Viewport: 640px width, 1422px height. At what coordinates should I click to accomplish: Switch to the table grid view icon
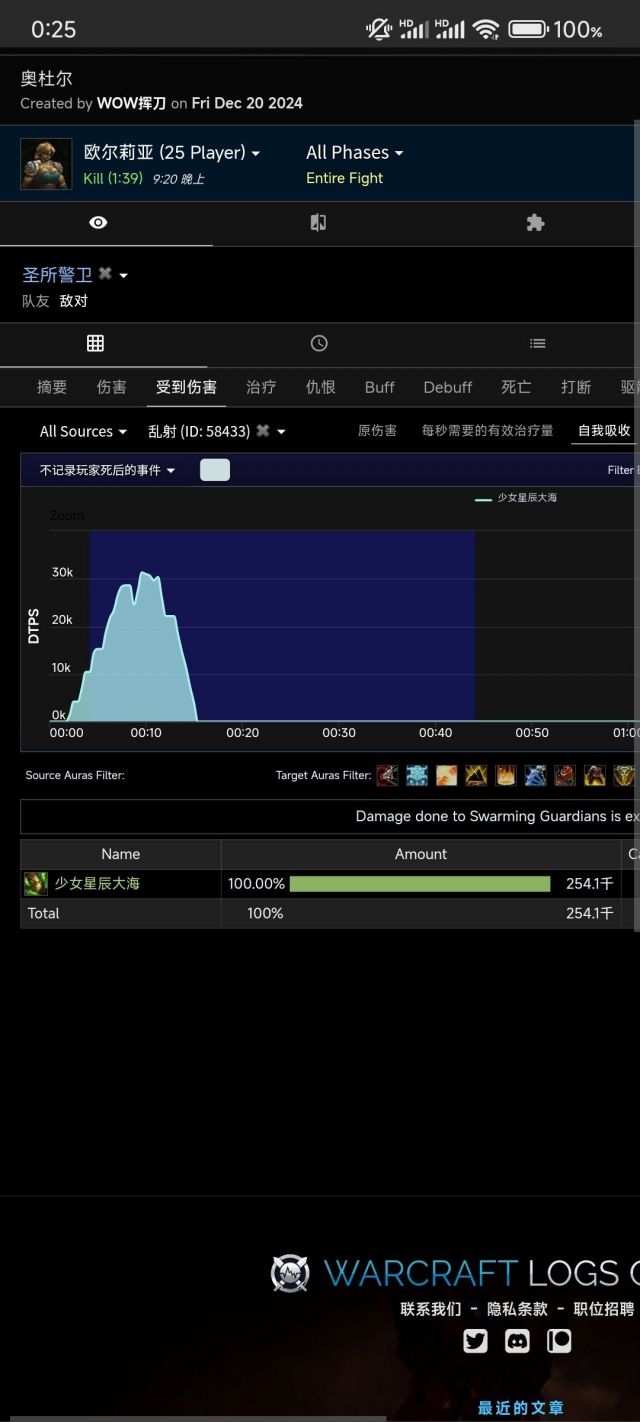[x=95, y=343]
